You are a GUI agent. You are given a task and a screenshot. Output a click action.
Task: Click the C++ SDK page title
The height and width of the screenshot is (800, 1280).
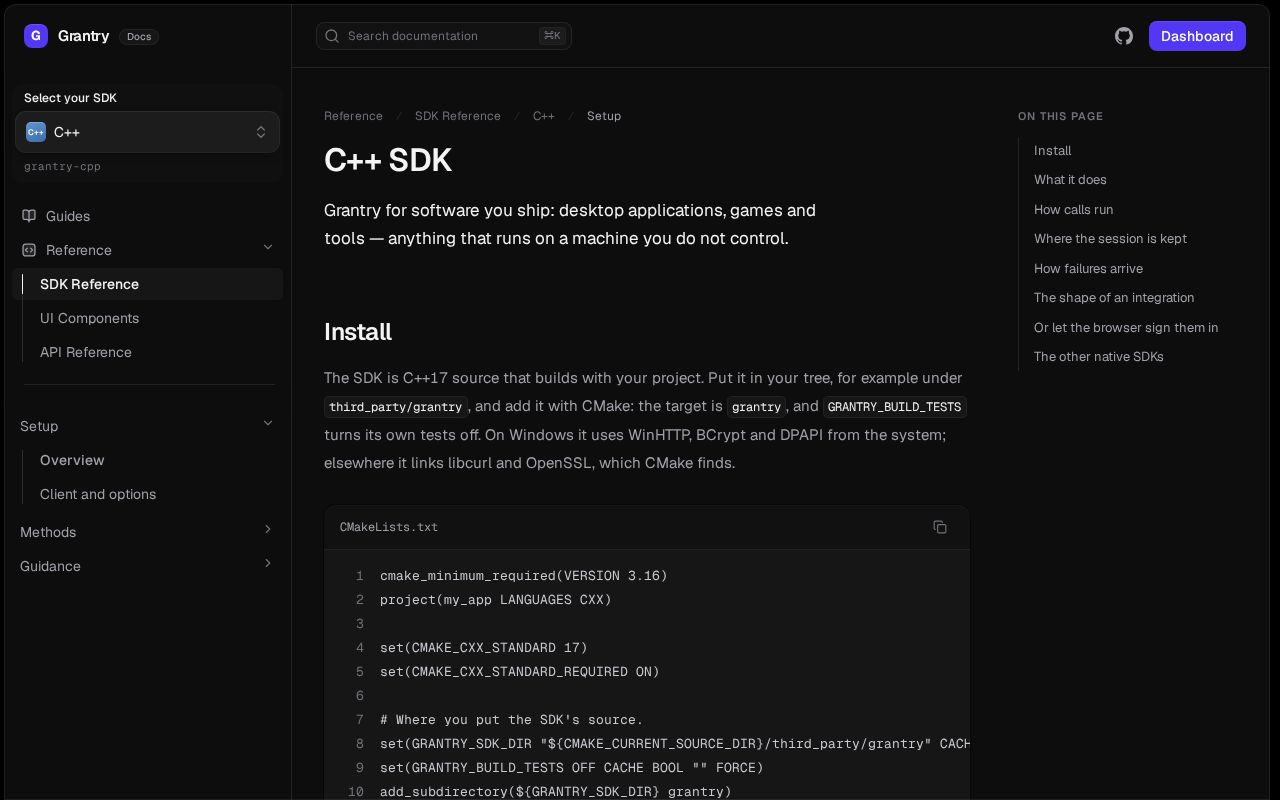click(388, 160)
